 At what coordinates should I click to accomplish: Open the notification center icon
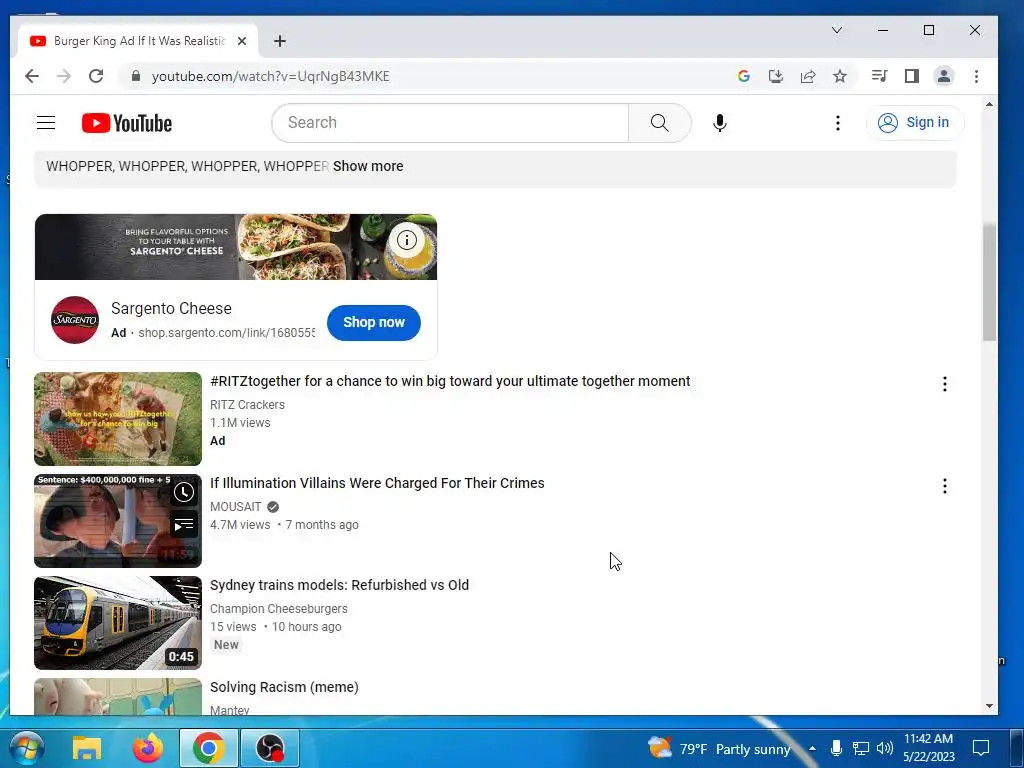coord(981,748)
